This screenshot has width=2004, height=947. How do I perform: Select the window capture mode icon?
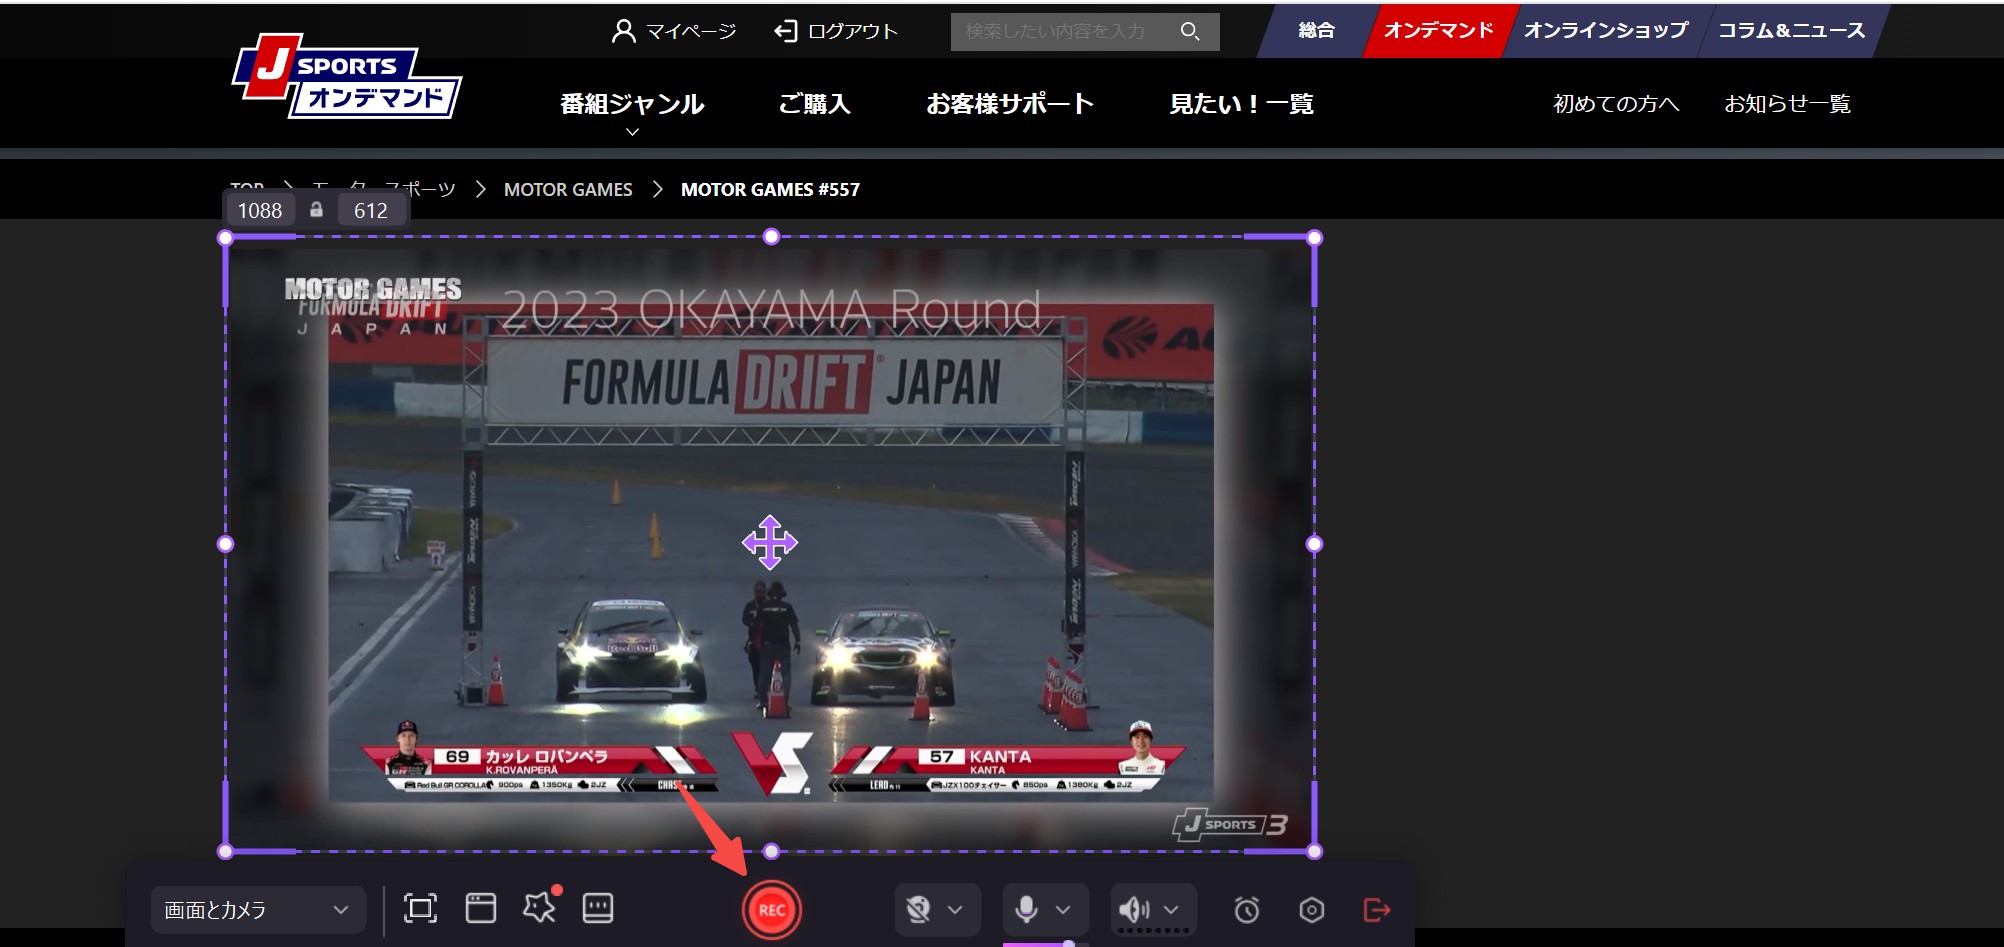(481, 908)
